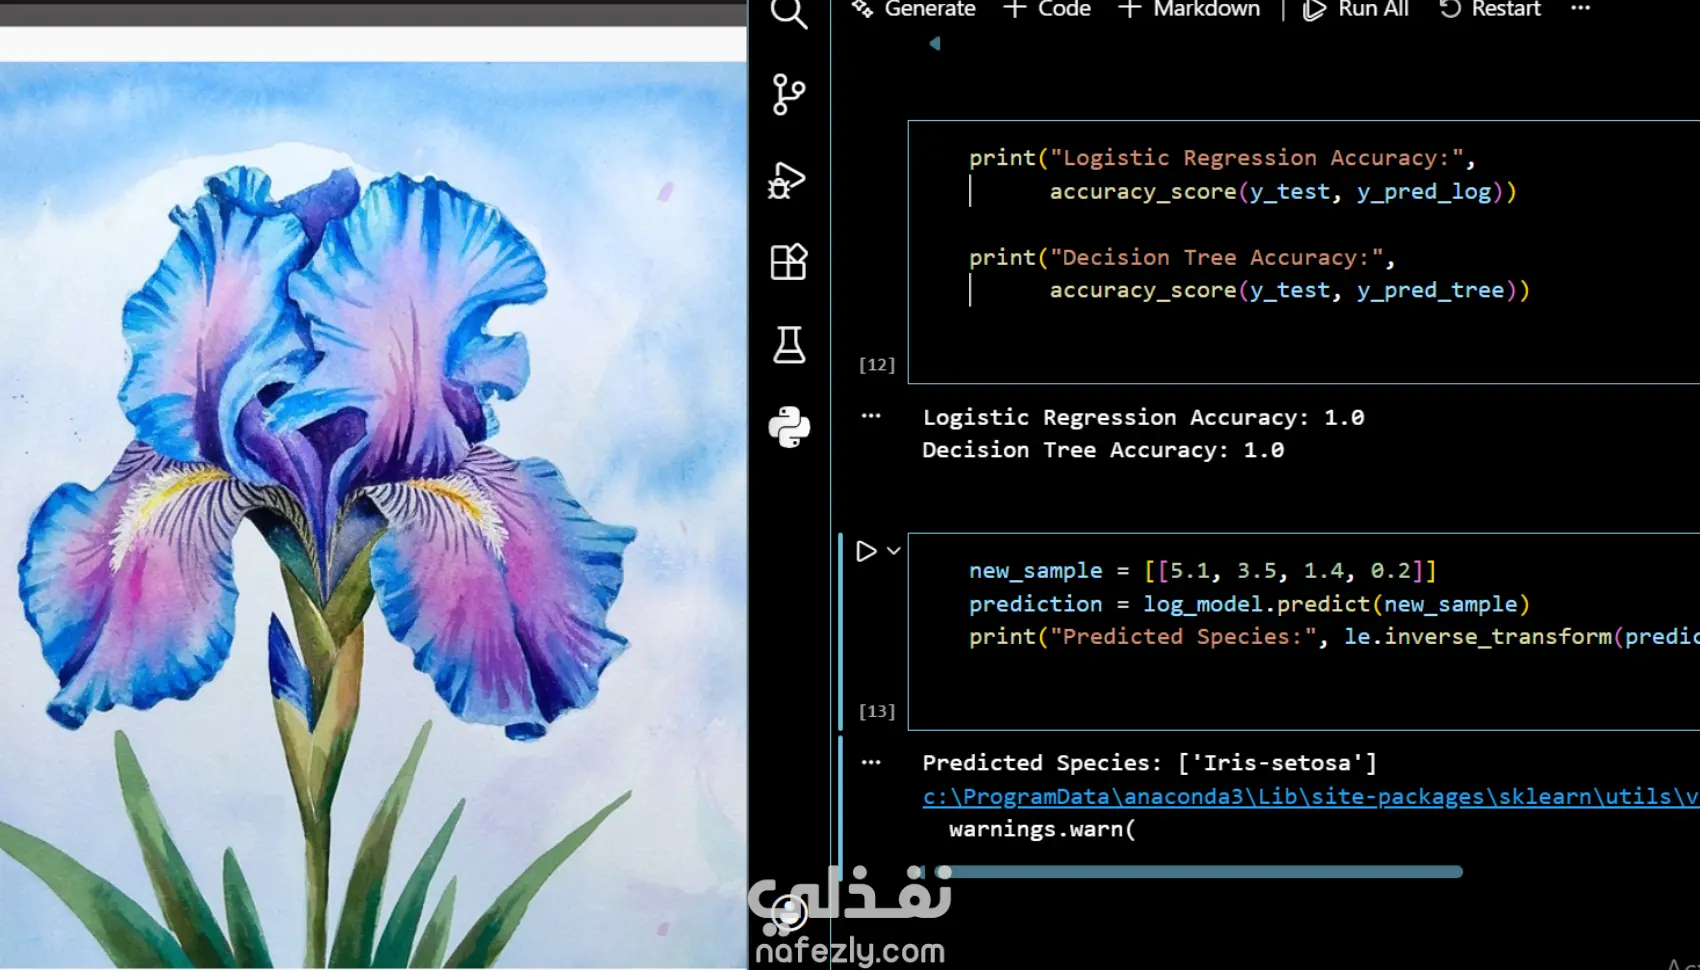Add a new Markdown cell
The width and height of the screenshot is (1700, 970).
click(x=1189, y=9)
